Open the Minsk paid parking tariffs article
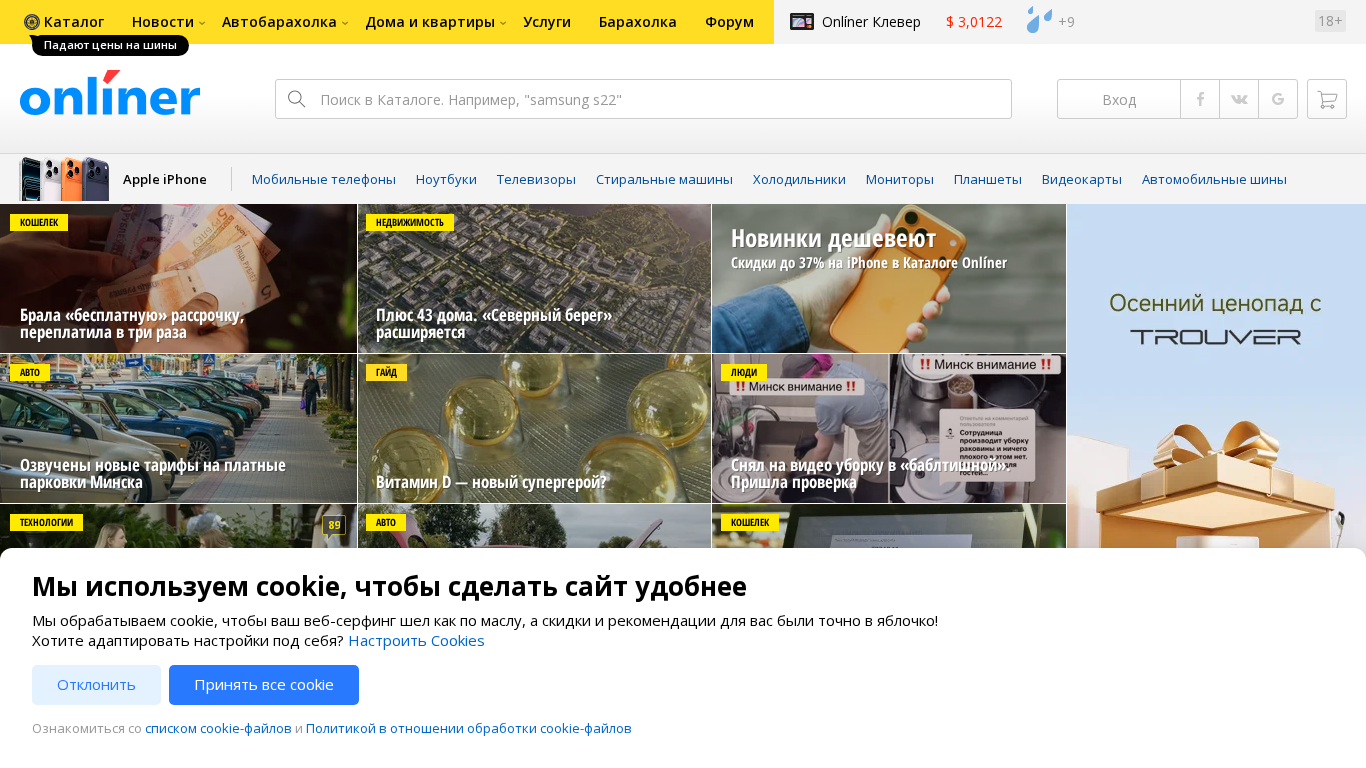The height and width of the screenshot is (768, 1366). tap(178, 428)
